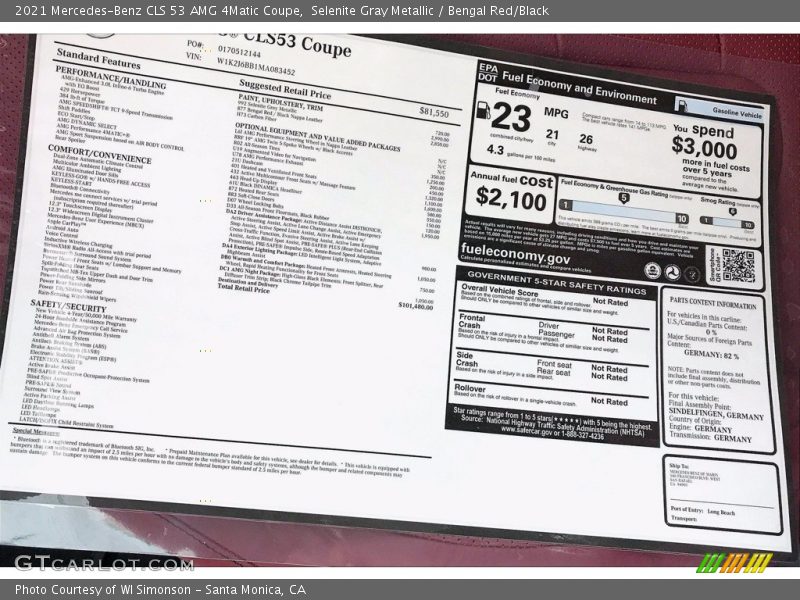Screen dimensions: 800x600
Task: Click "GOVERNMENT 5-STAR SAFETY RATINGS" banner
Action: (557, 283)
